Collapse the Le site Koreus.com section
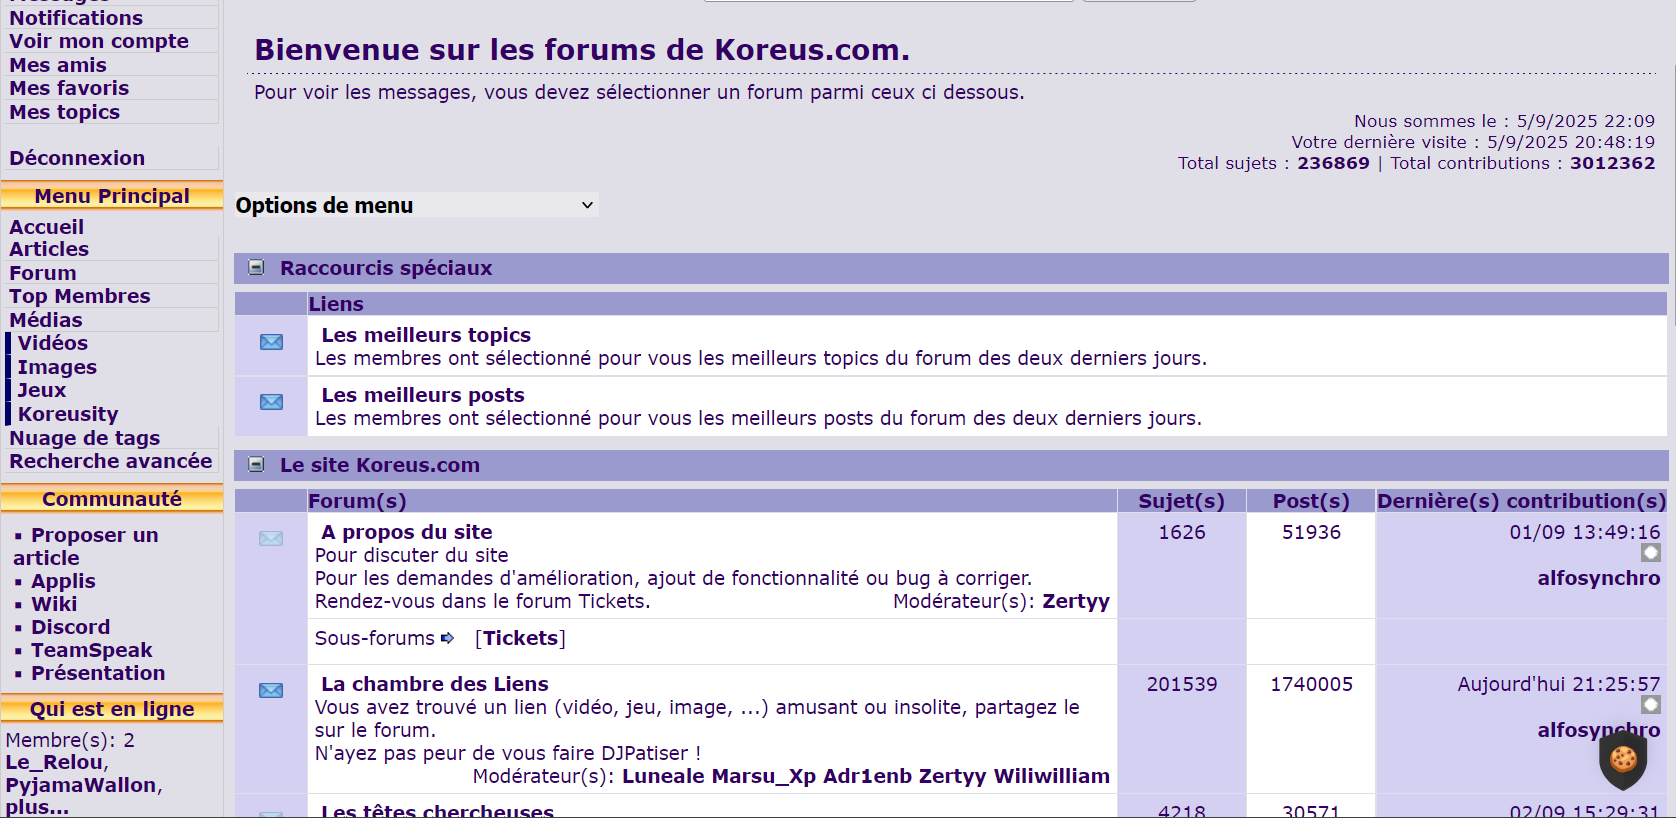Image resolution: width=1676 pixels, height=818 pixels. (256, 465)
